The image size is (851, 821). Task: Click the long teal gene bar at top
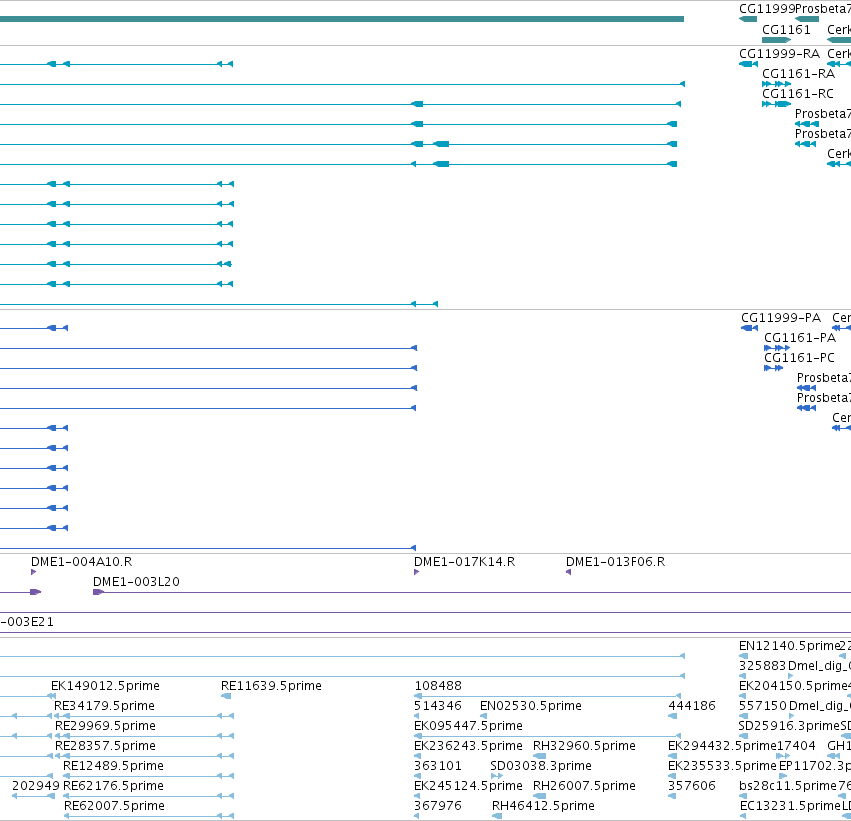(x=342, y=19)
